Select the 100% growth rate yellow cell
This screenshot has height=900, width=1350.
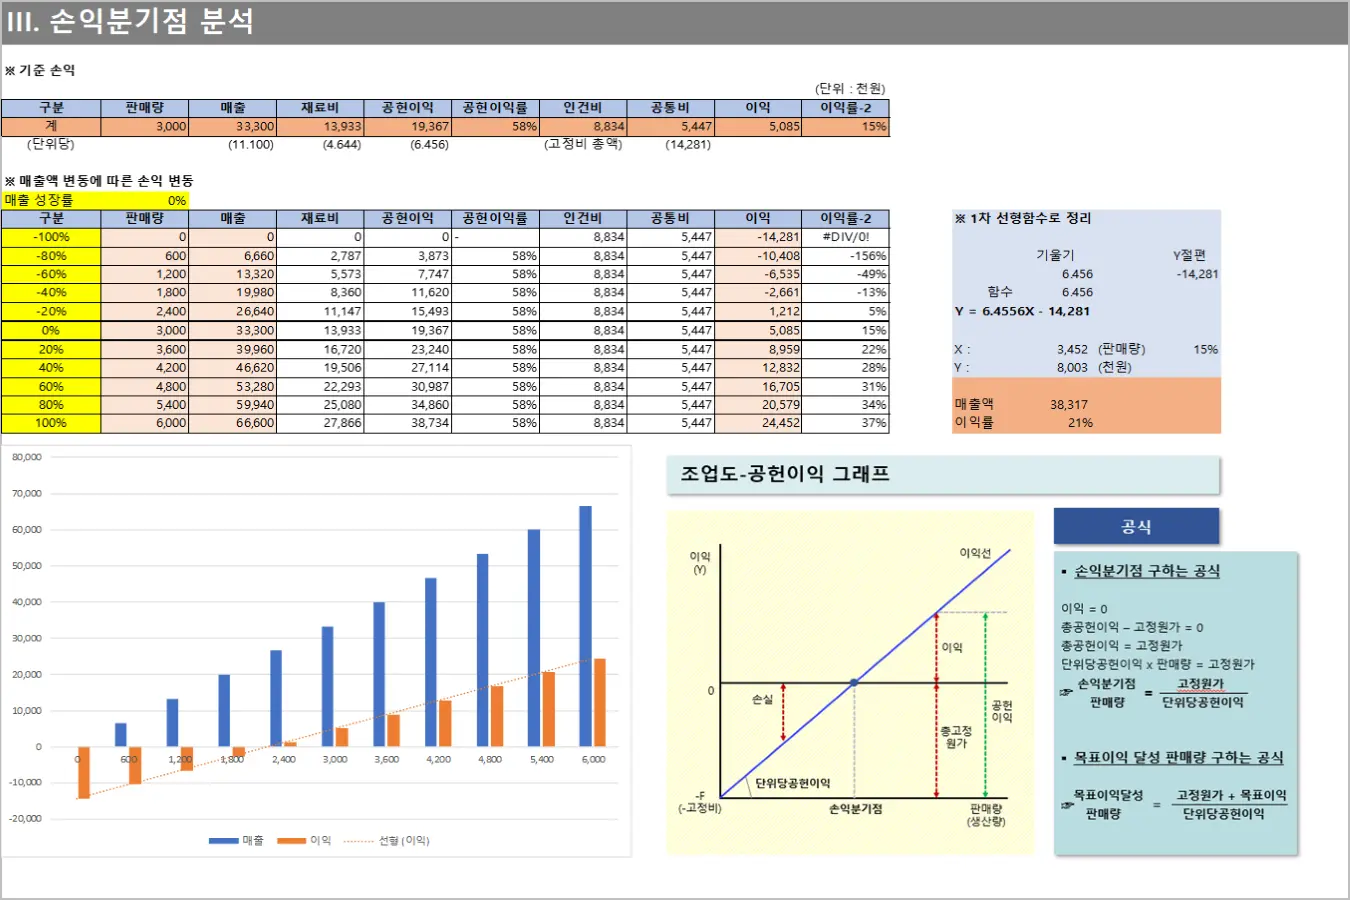[x=53, y=424]
